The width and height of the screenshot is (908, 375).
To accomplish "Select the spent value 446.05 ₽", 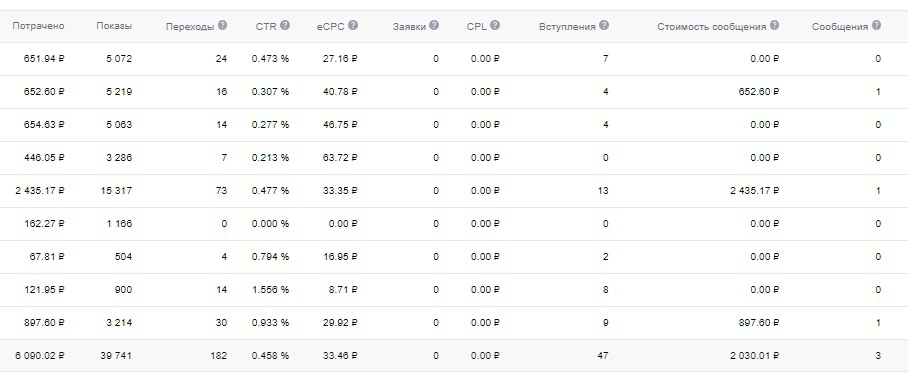I will 44,157.
